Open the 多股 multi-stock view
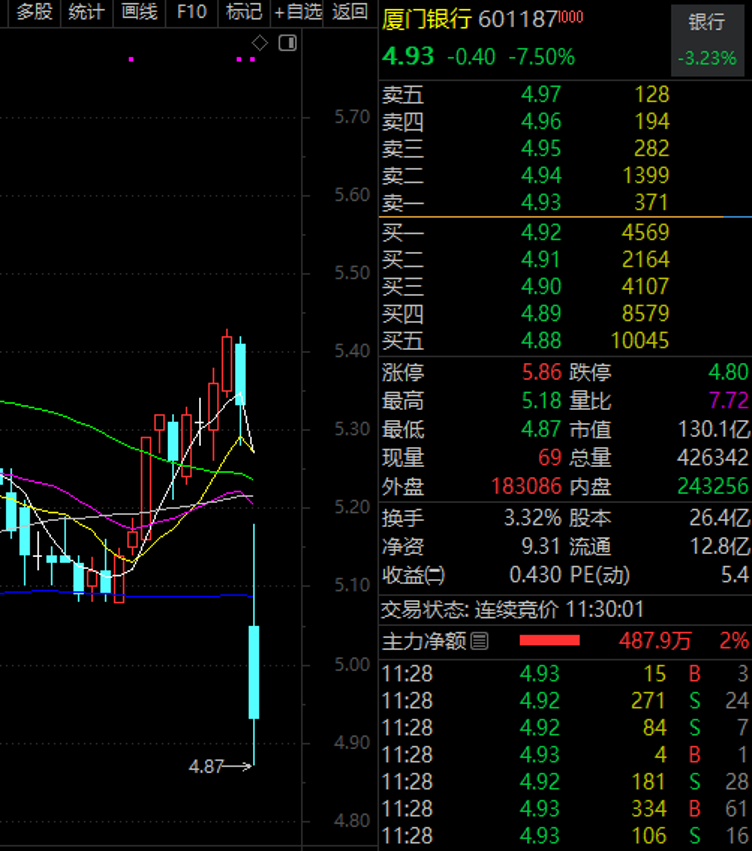The height and width of the screenshot is (852, 752). (x=34, y=12)
